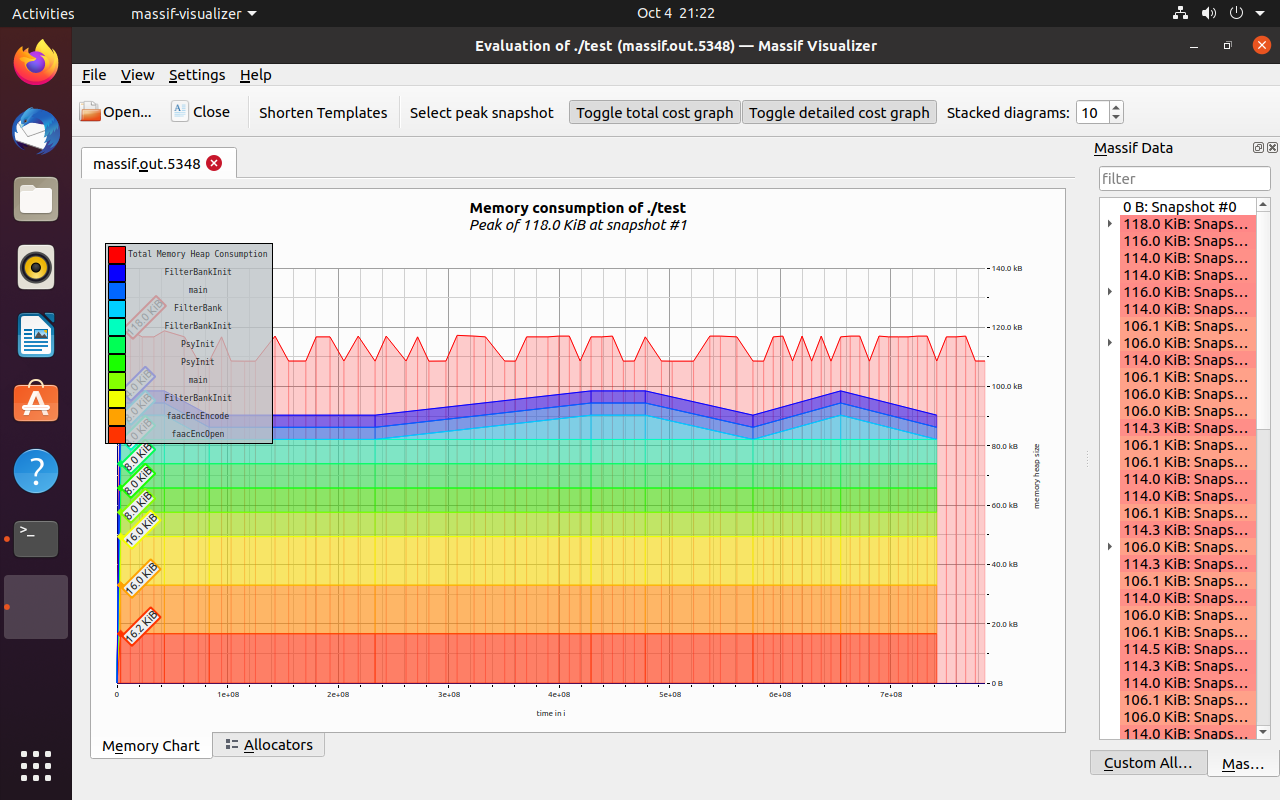Click the Massif Data filter field
The width and height of the screenshot is (1280, 800).
[1184, 178]
